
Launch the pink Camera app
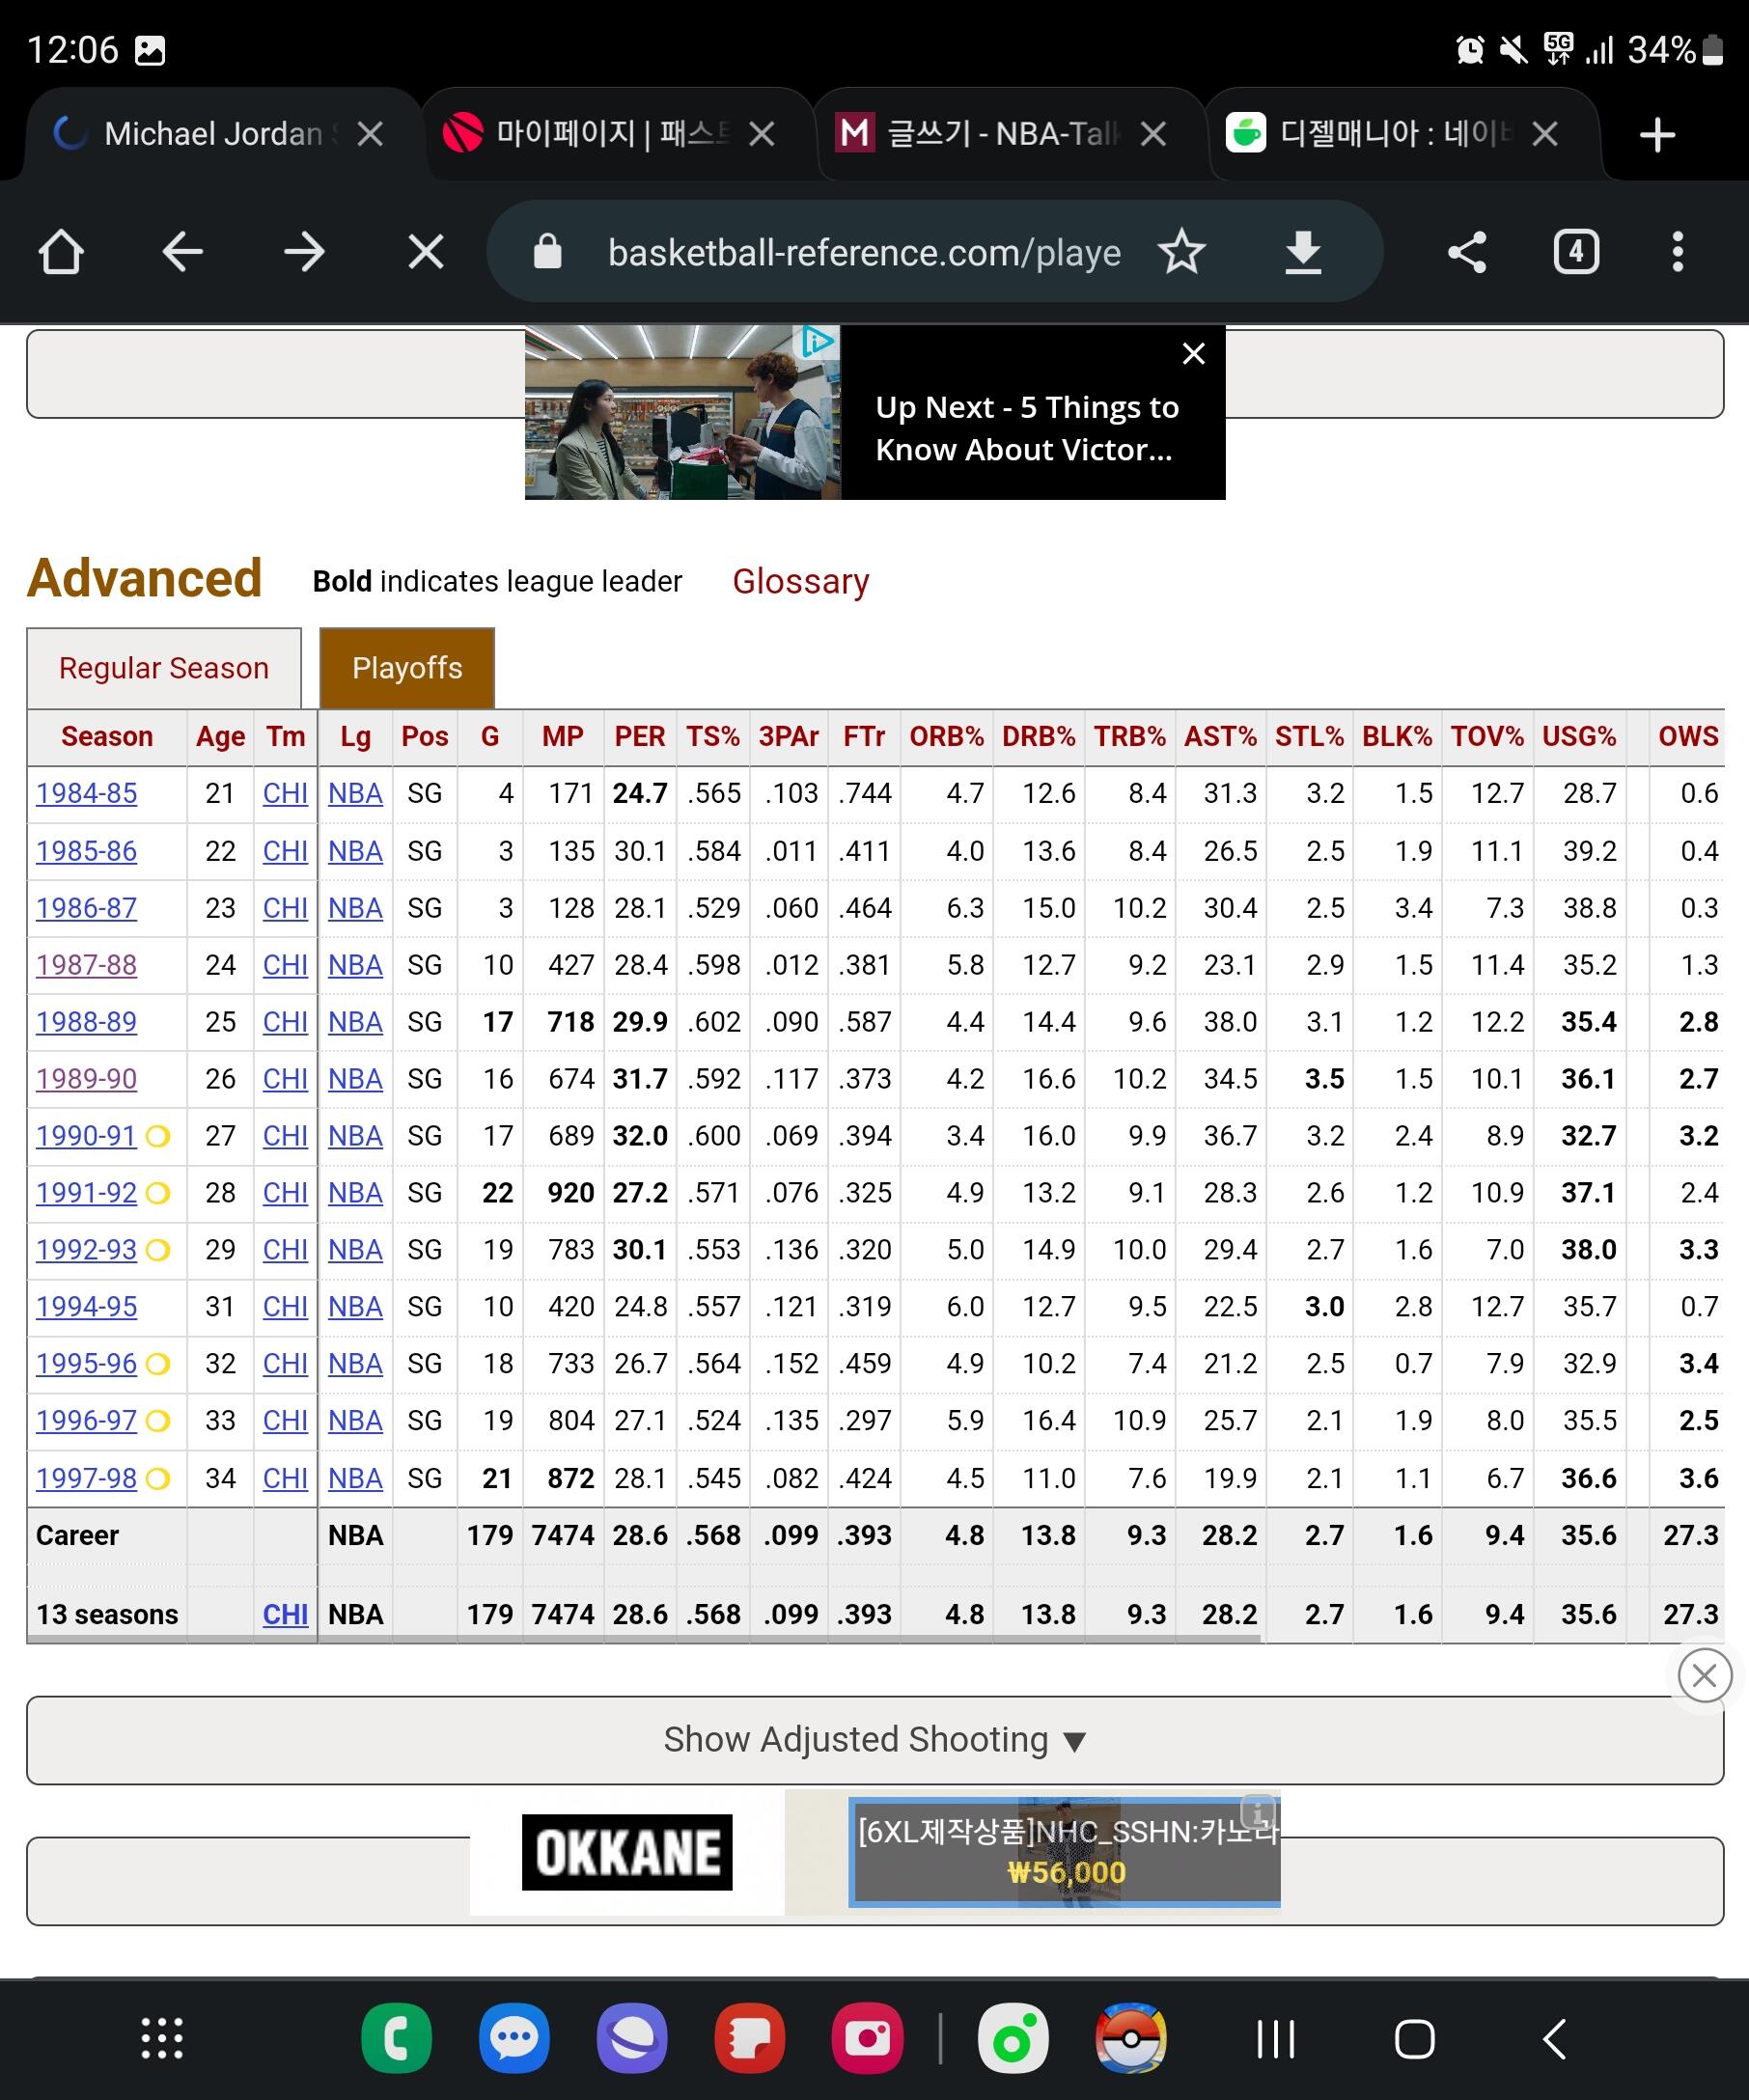coord(867,2038)
